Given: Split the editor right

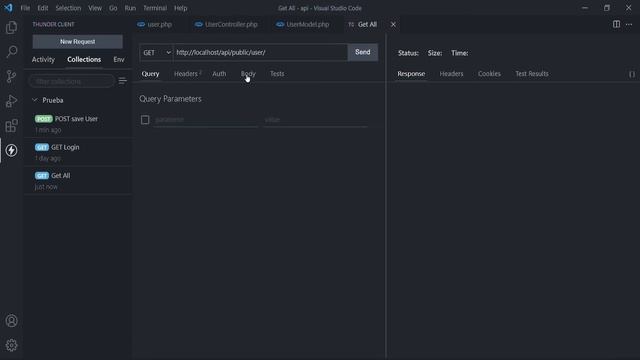Looking at the screenshot, I should 616,24.
